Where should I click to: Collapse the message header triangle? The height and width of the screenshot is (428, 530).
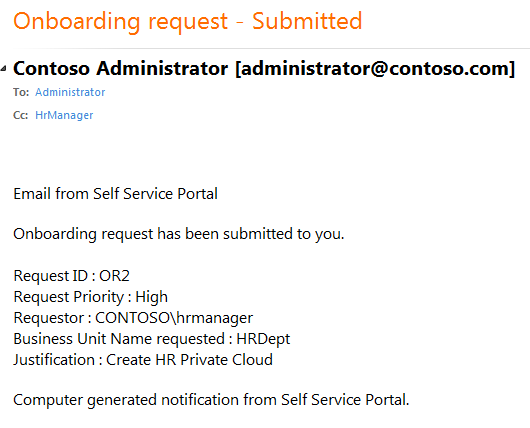tap(3, 69)
